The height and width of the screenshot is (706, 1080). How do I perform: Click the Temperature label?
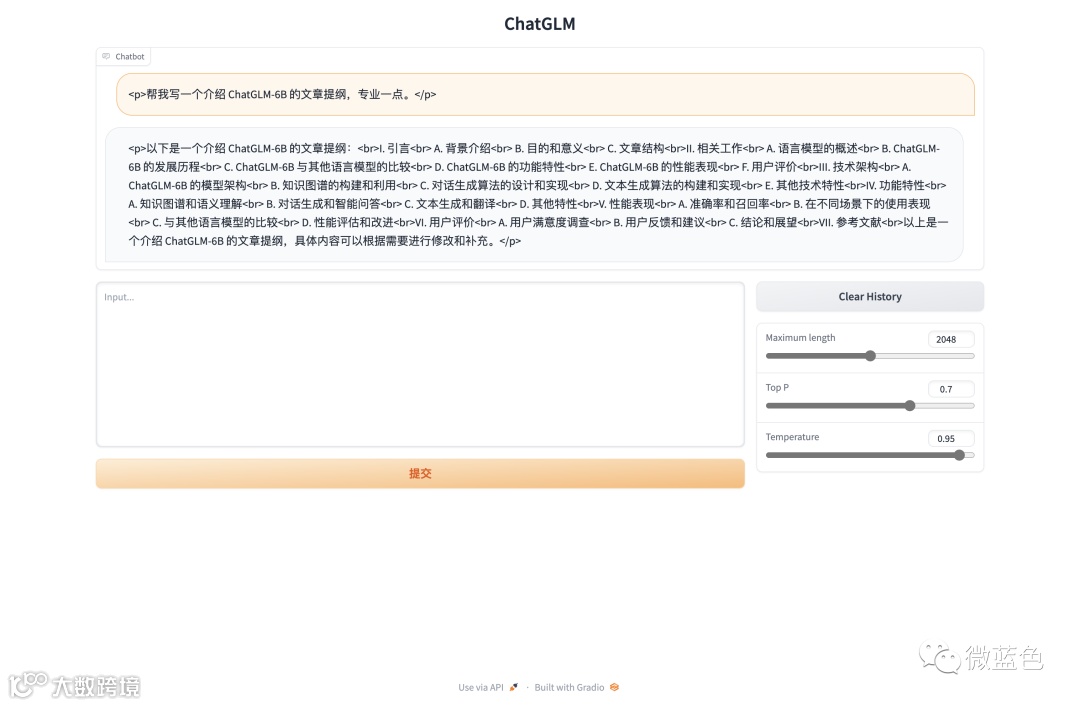point(792,437)
